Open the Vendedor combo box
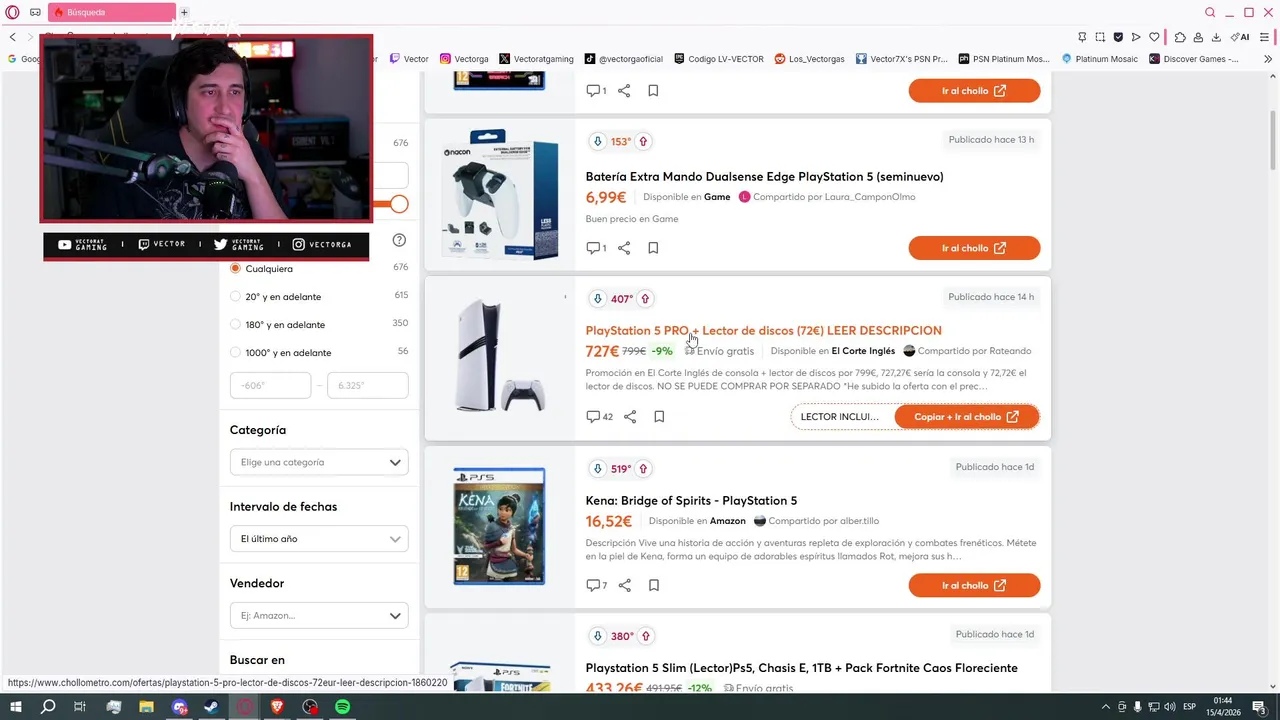Viewport: 1280px width, 720px height. click(319, 615)
